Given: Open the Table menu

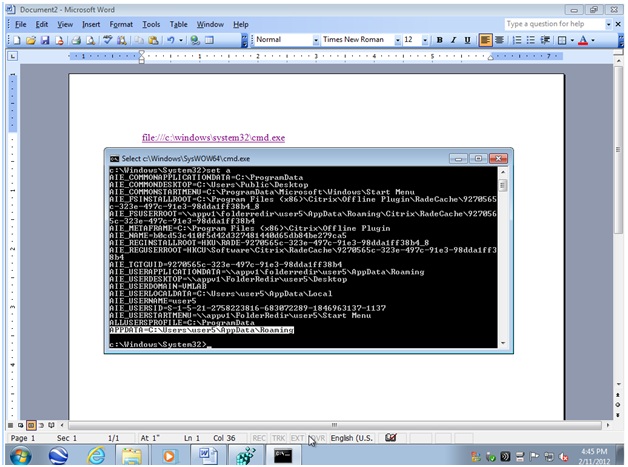Looking at the screenshot, I should point(178,23).
